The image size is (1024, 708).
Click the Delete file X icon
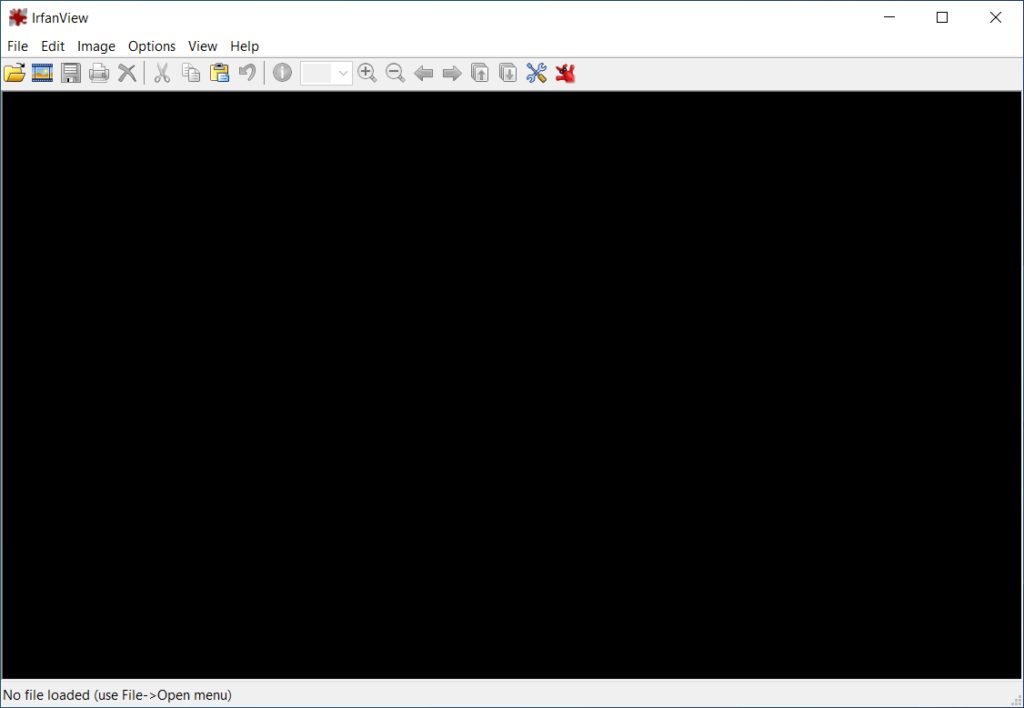point(127,72)
